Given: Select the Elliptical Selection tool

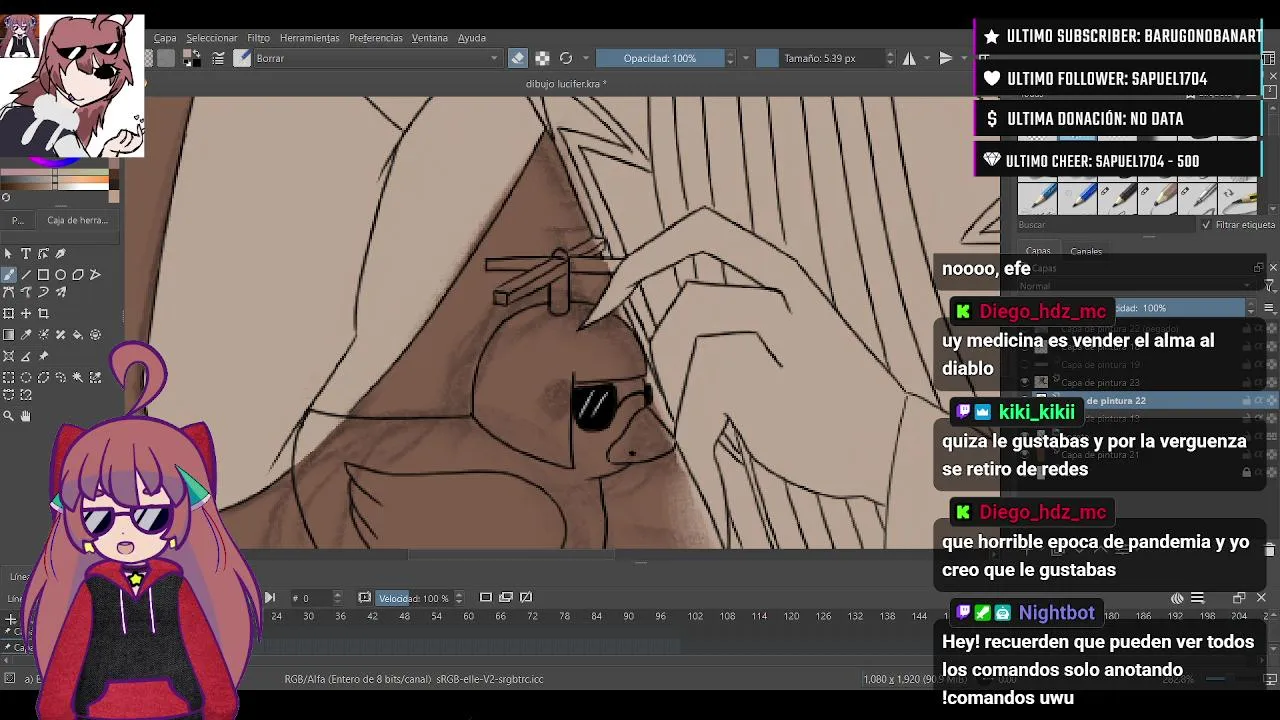Looking at the screenshot, I should coord(26,377).
